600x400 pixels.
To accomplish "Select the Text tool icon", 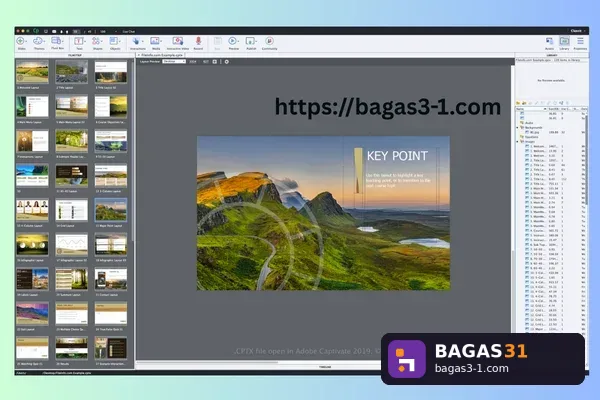I will (x=78, y=41).
